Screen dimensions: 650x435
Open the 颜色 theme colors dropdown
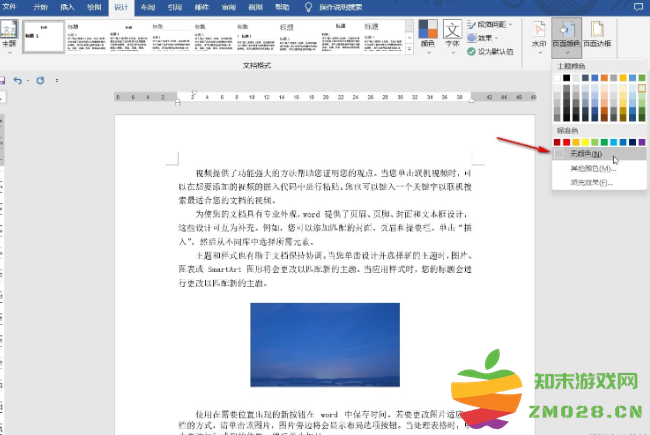[428, 37]
